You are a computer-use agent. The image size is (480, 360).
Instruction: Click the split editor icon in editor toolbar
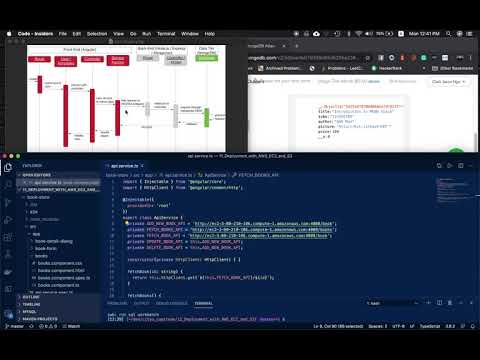[x=460, y=166]
